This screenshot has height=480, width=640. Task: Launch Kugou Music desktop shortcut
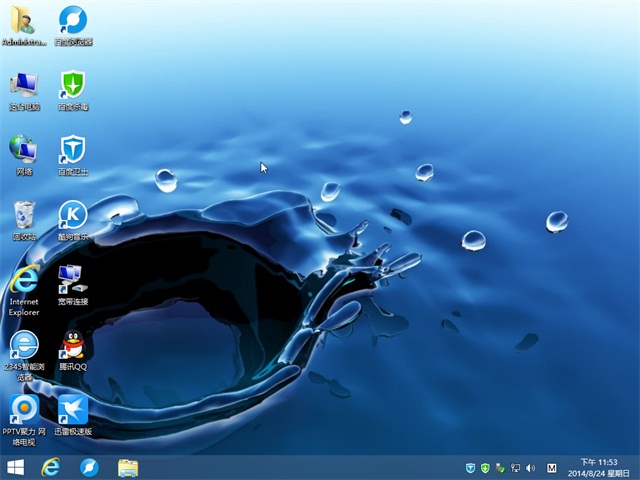tap(72, 214)
